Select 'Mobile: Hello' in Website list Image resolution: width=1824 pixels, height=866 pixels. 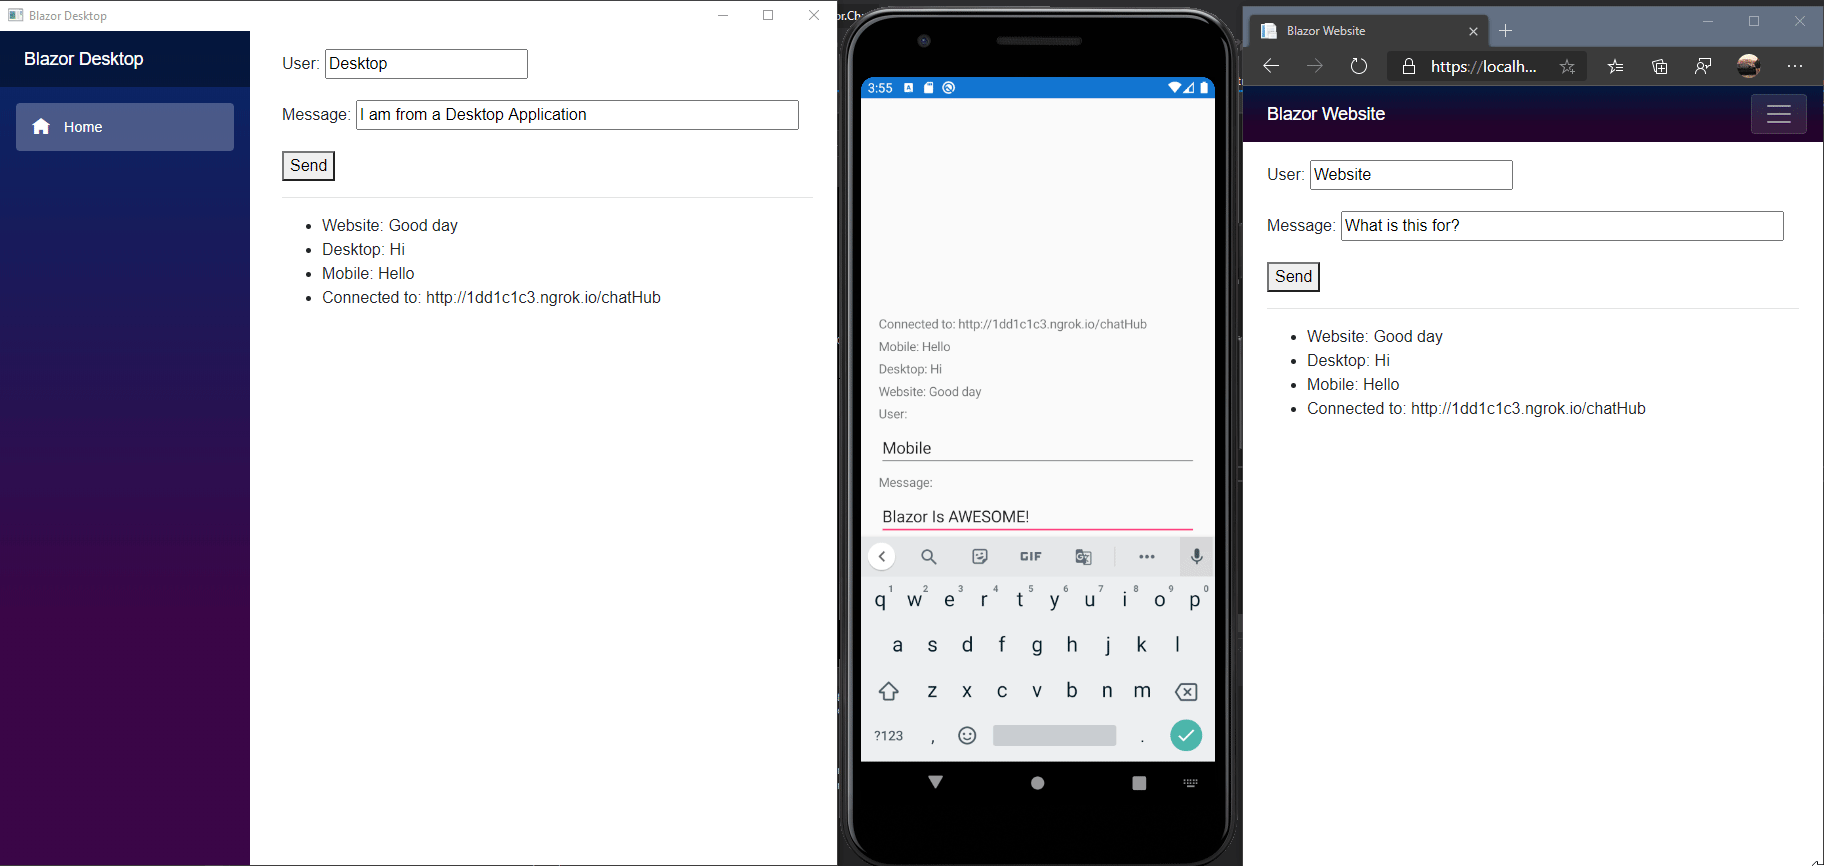pyautogui.click(x=1353, y=385)
